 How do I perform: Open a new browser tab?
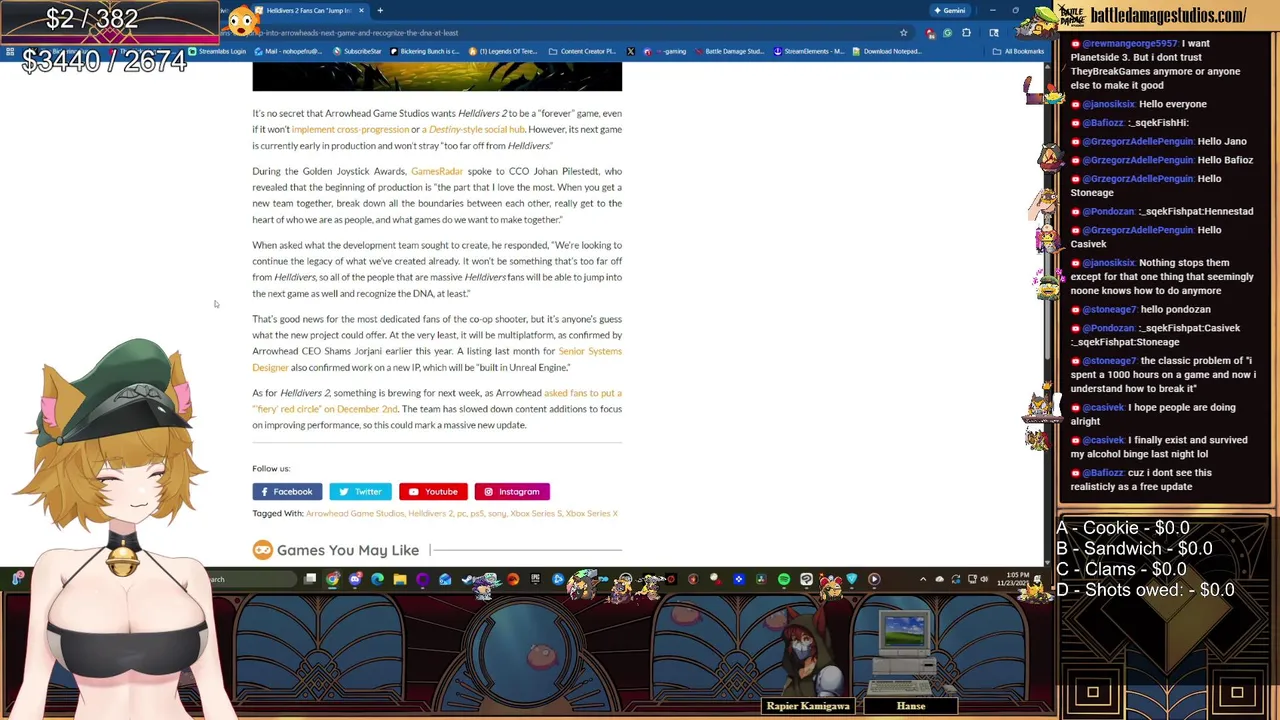380,10
